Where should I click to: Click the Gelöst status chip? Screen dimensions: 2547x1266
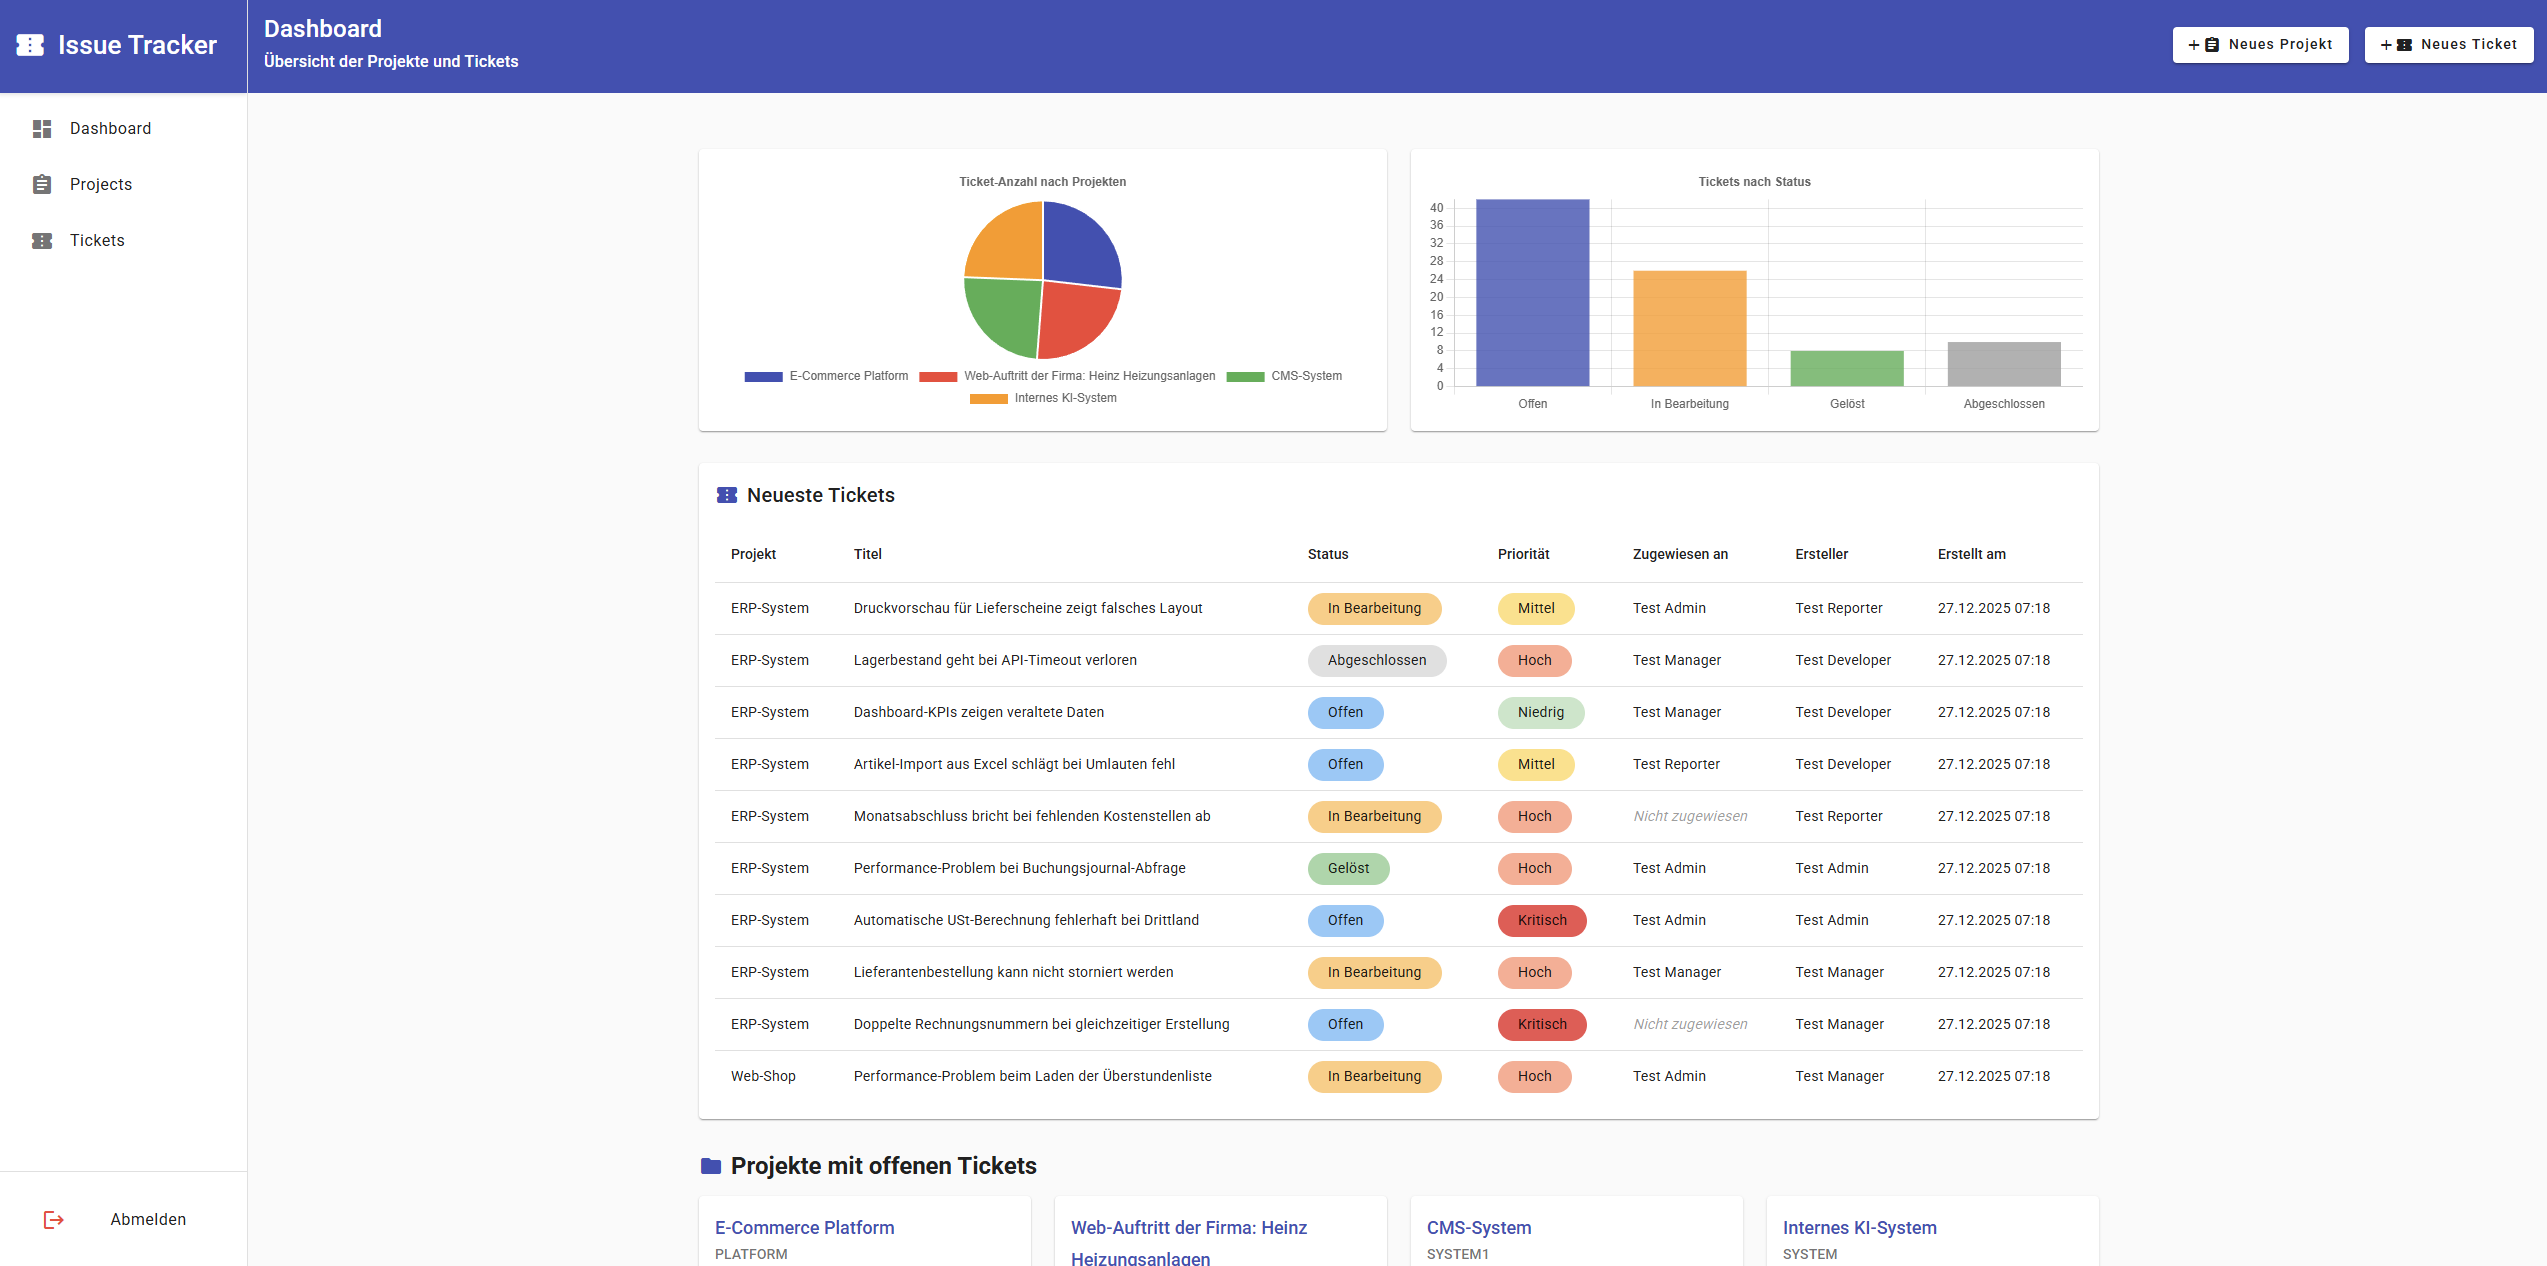tap(1348, 869)
